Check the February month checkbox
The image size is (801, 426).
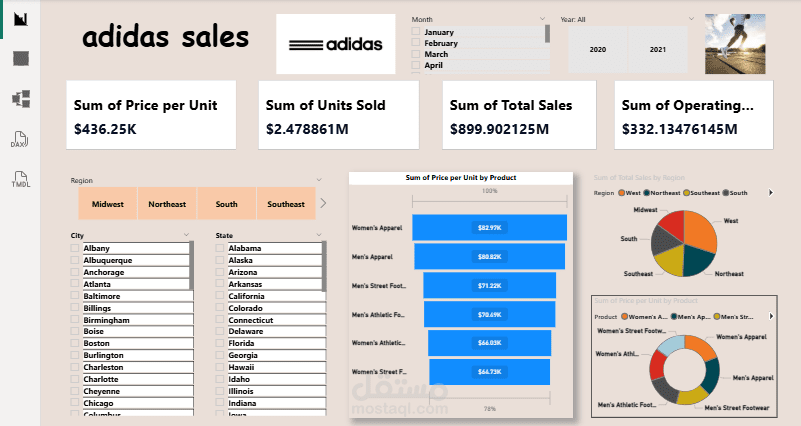click(416, 43)
